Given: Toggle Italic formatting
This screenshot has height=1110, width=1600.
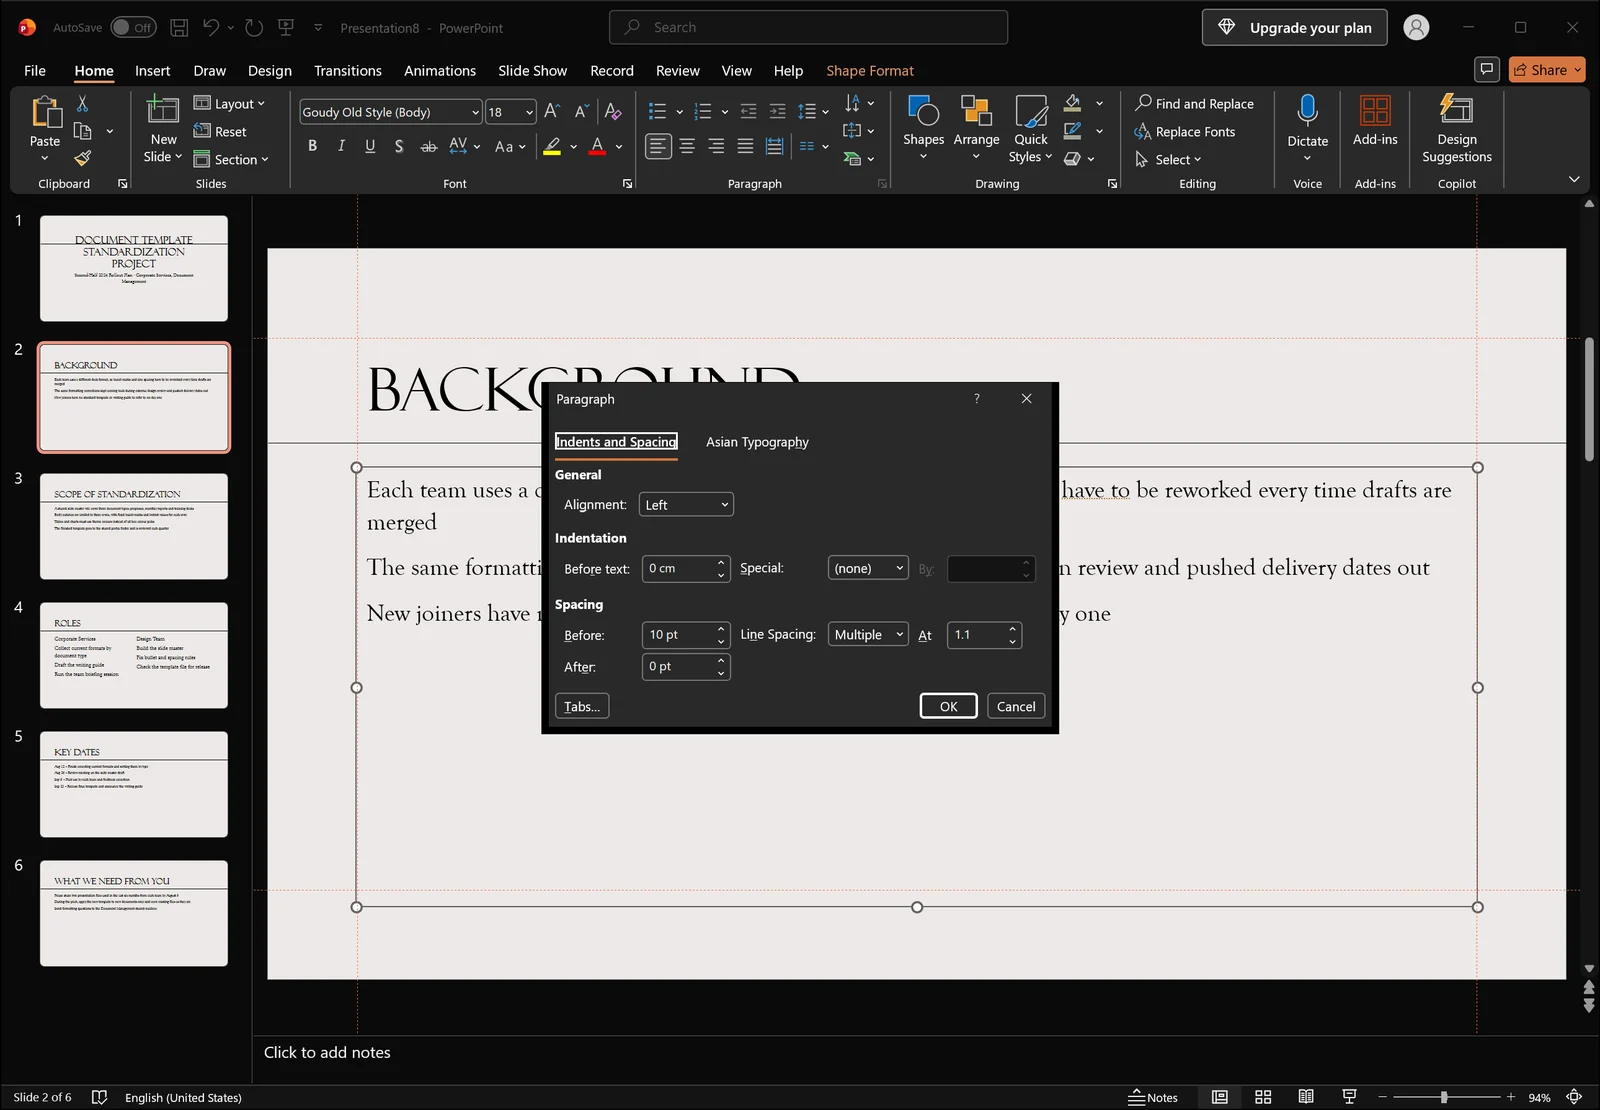Looking at the screenshot, I should coord(341,146).
